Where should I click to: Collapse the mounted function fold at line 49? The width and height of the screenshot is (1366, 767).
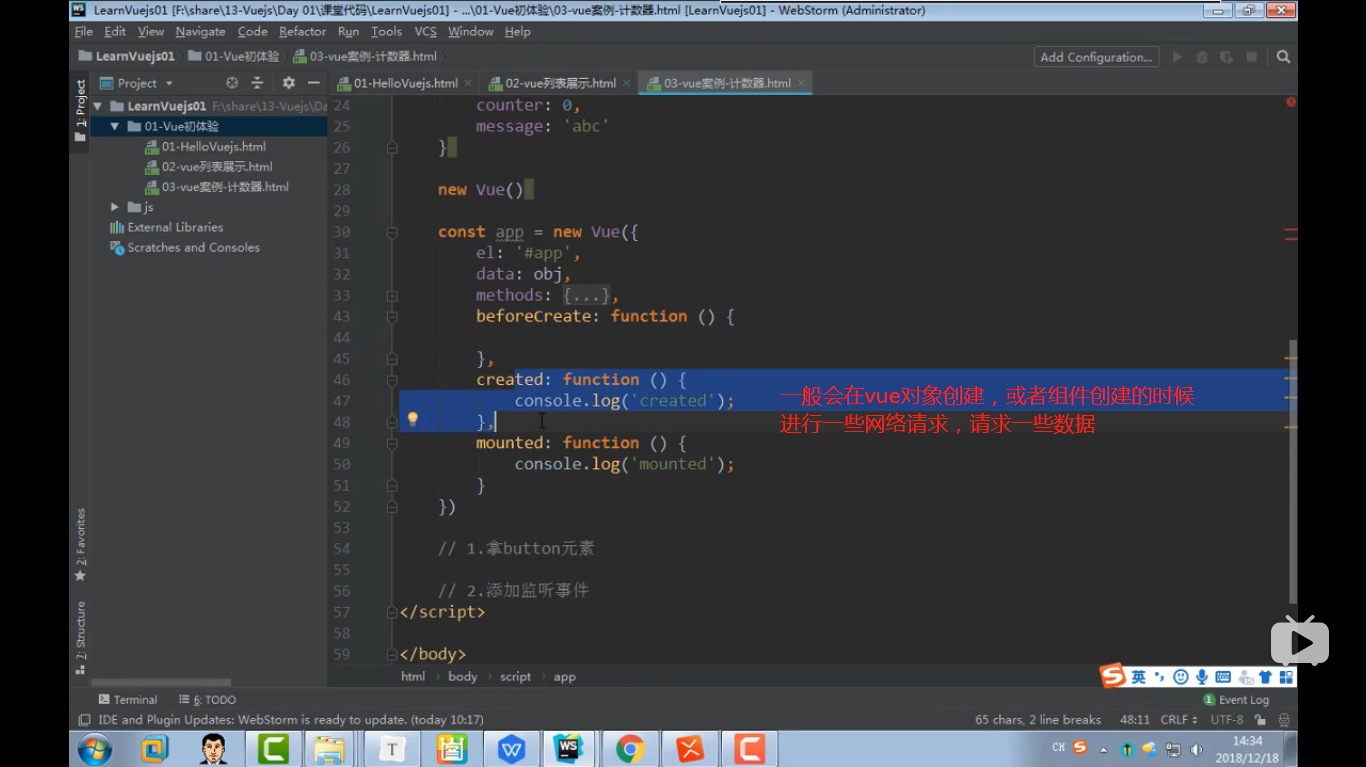pyautogui.click(x=392, y=443)
